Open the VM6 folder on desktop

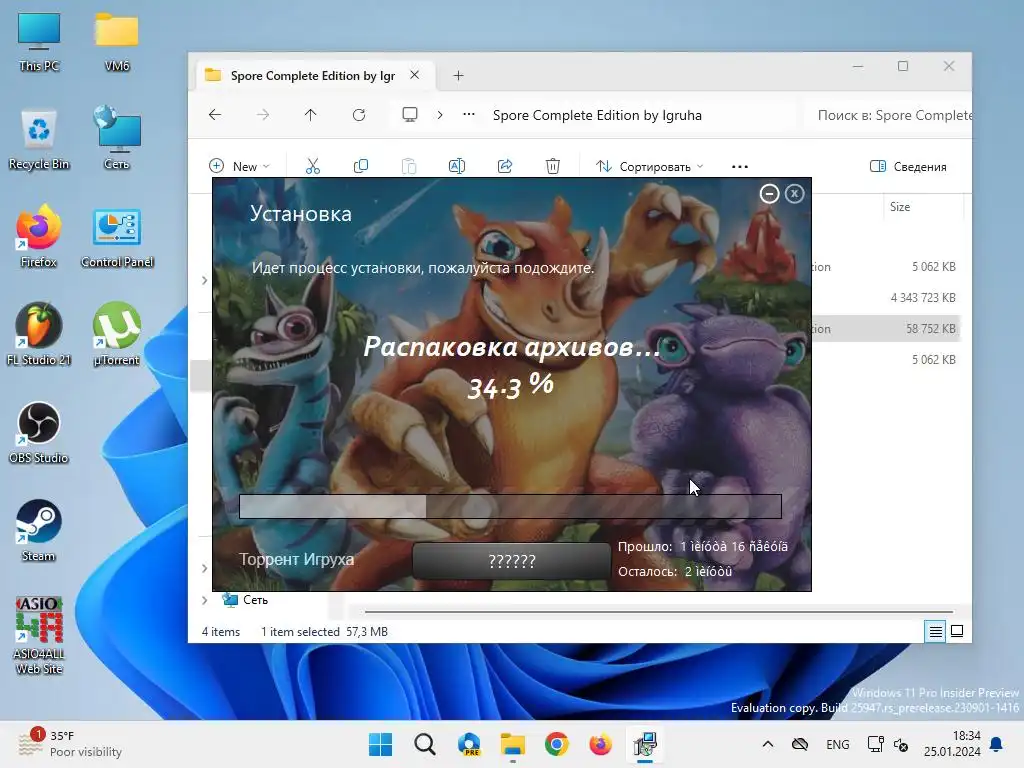(117, 40)
